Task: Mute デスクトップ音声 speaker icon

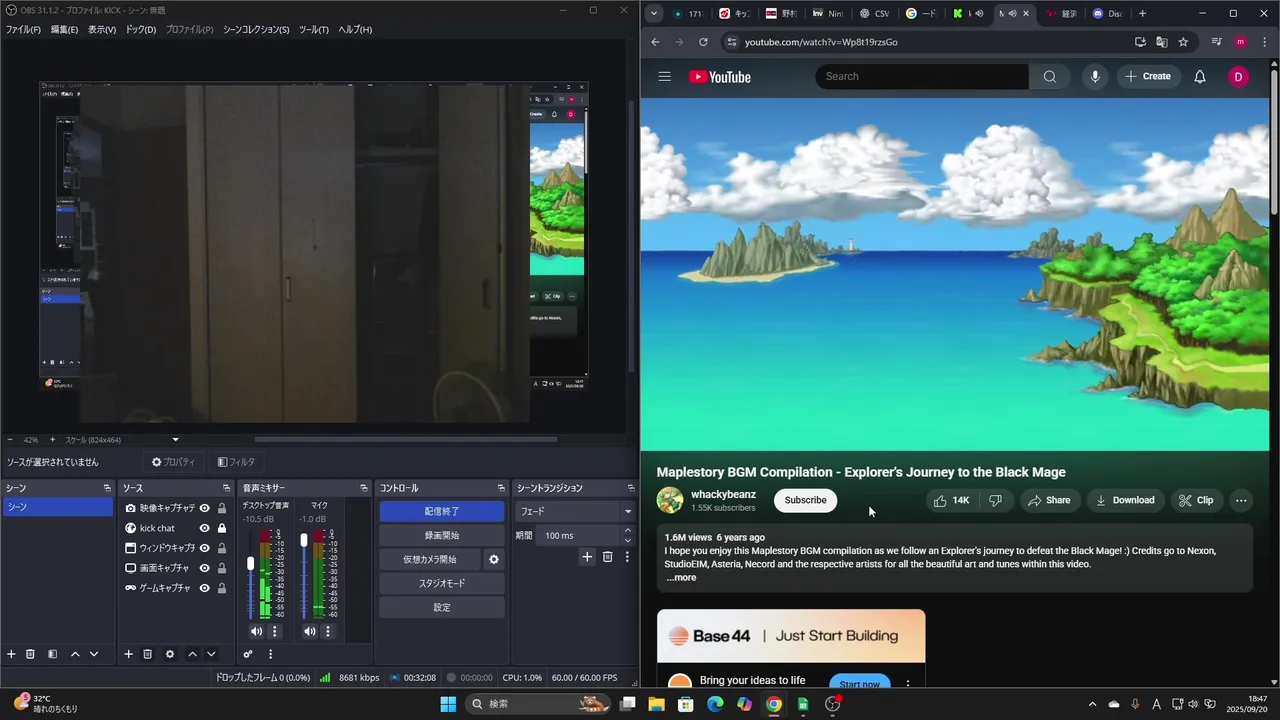Action: (x=256, y=631)
